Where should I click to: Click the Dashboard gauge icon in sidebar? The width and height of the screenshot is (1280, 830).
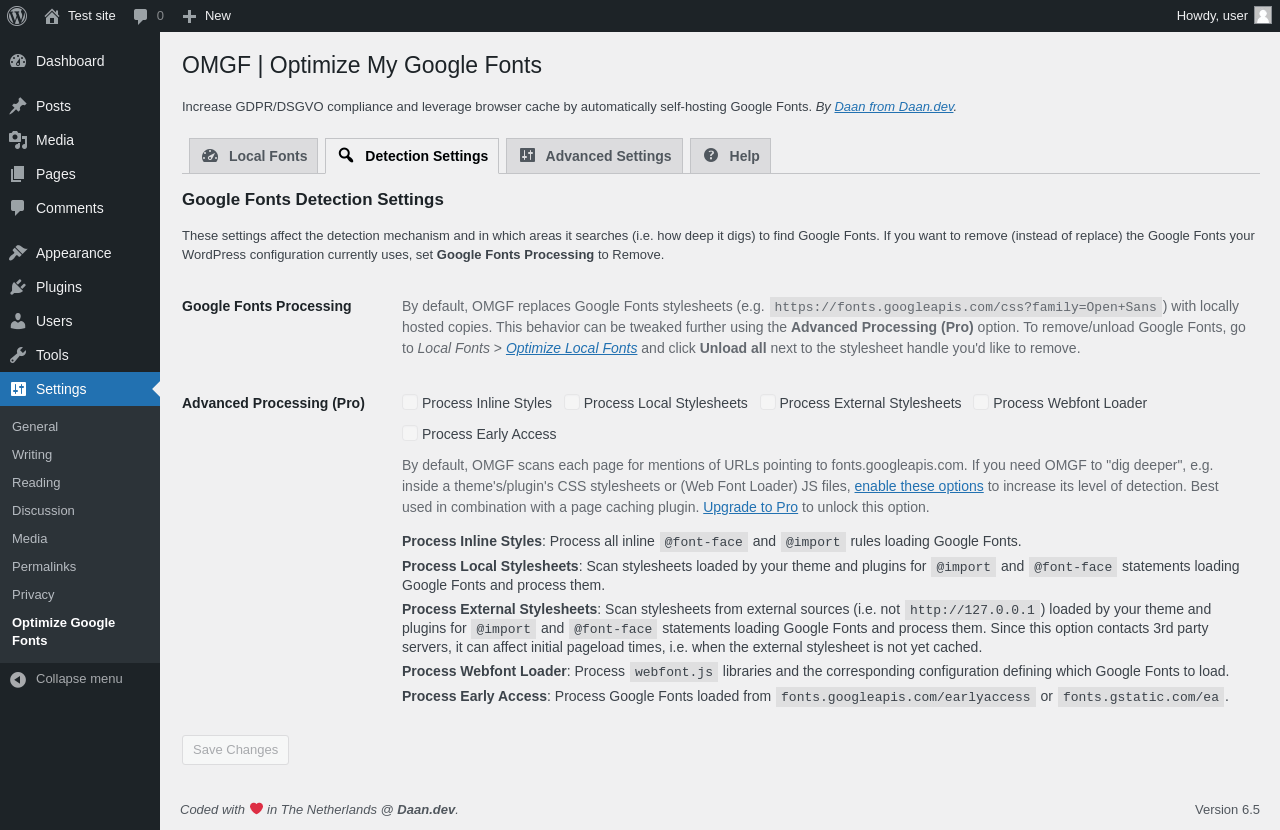(x=18, y=61)
